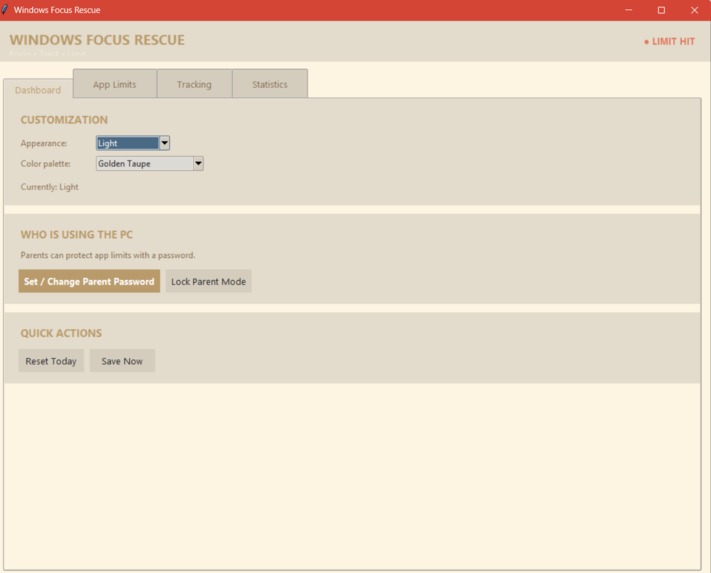Click the parents password description text
Viewport: 711px width, 573px height.
point(108,255)
